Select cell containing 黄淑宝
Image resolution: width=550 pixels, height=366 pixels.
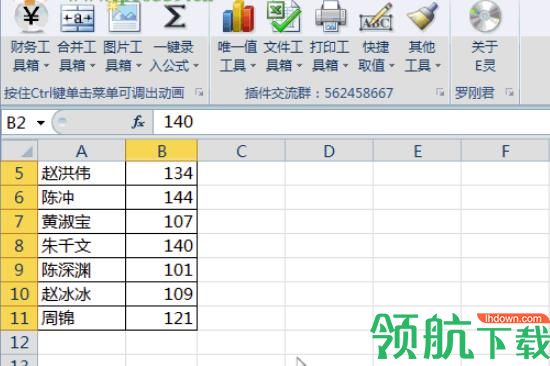[81, 222]
